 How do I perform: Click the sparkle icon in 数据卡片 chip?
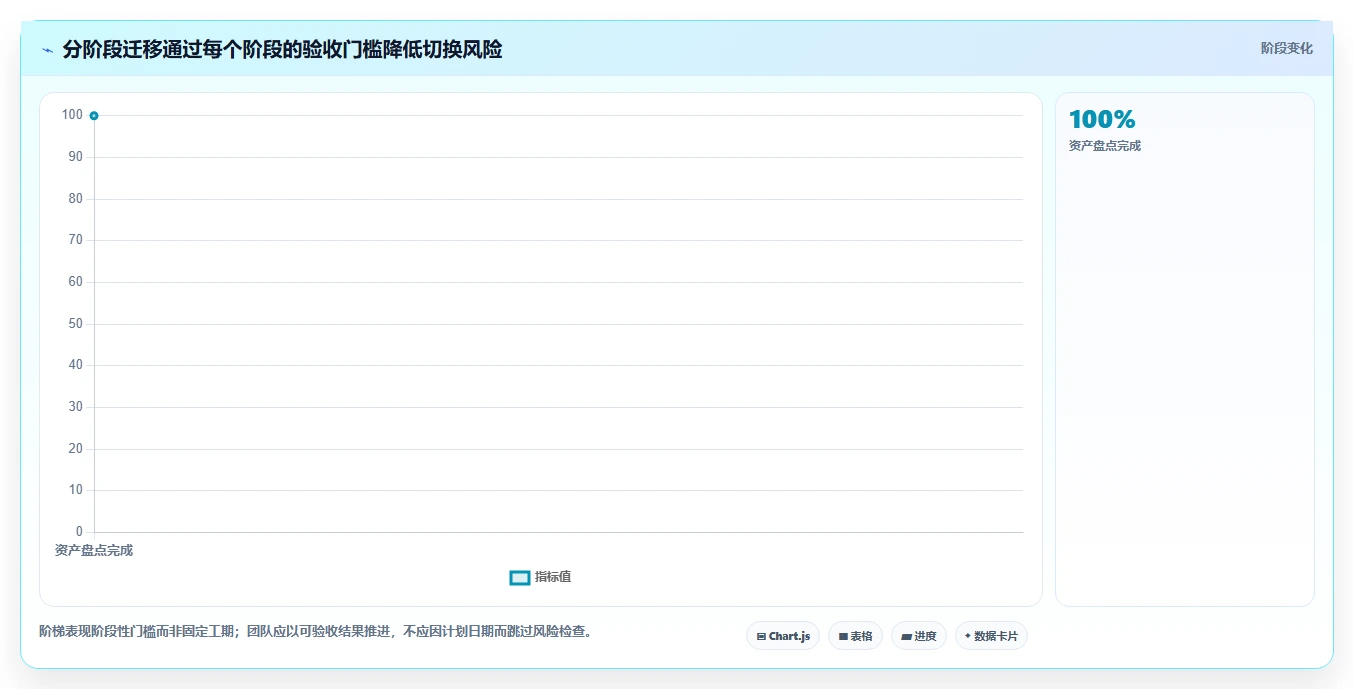click(x=967, y=636)
